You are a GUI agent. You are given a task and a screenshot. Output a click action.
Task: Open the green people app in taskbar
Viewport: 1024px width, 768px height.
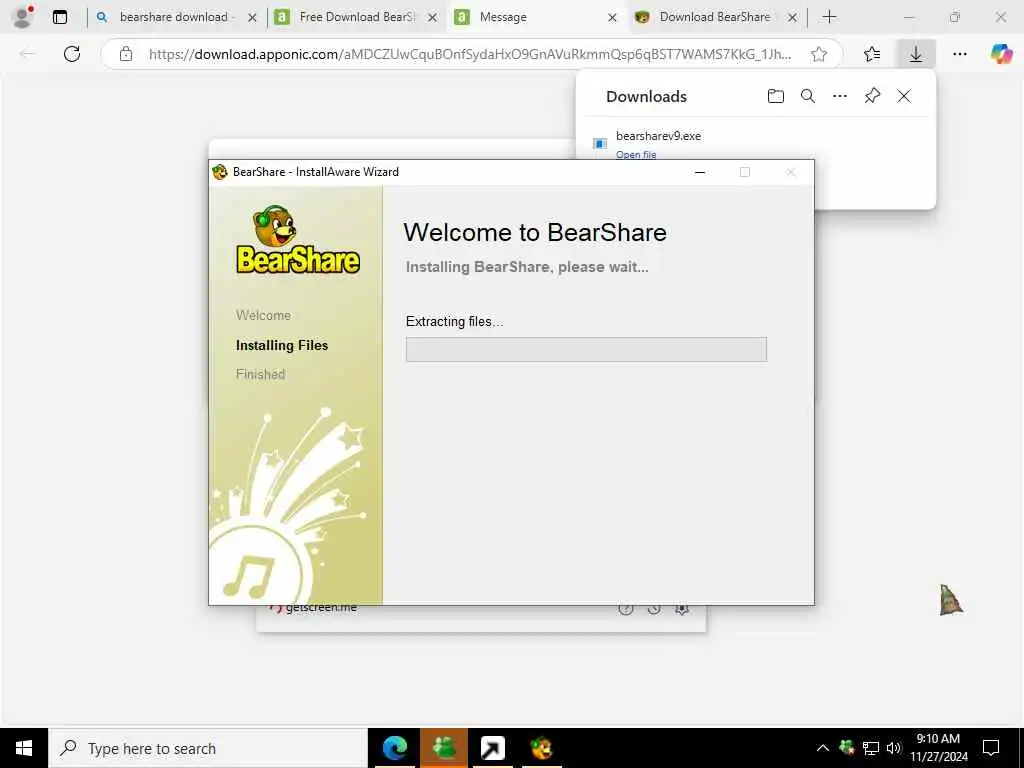tap(444, 748)
